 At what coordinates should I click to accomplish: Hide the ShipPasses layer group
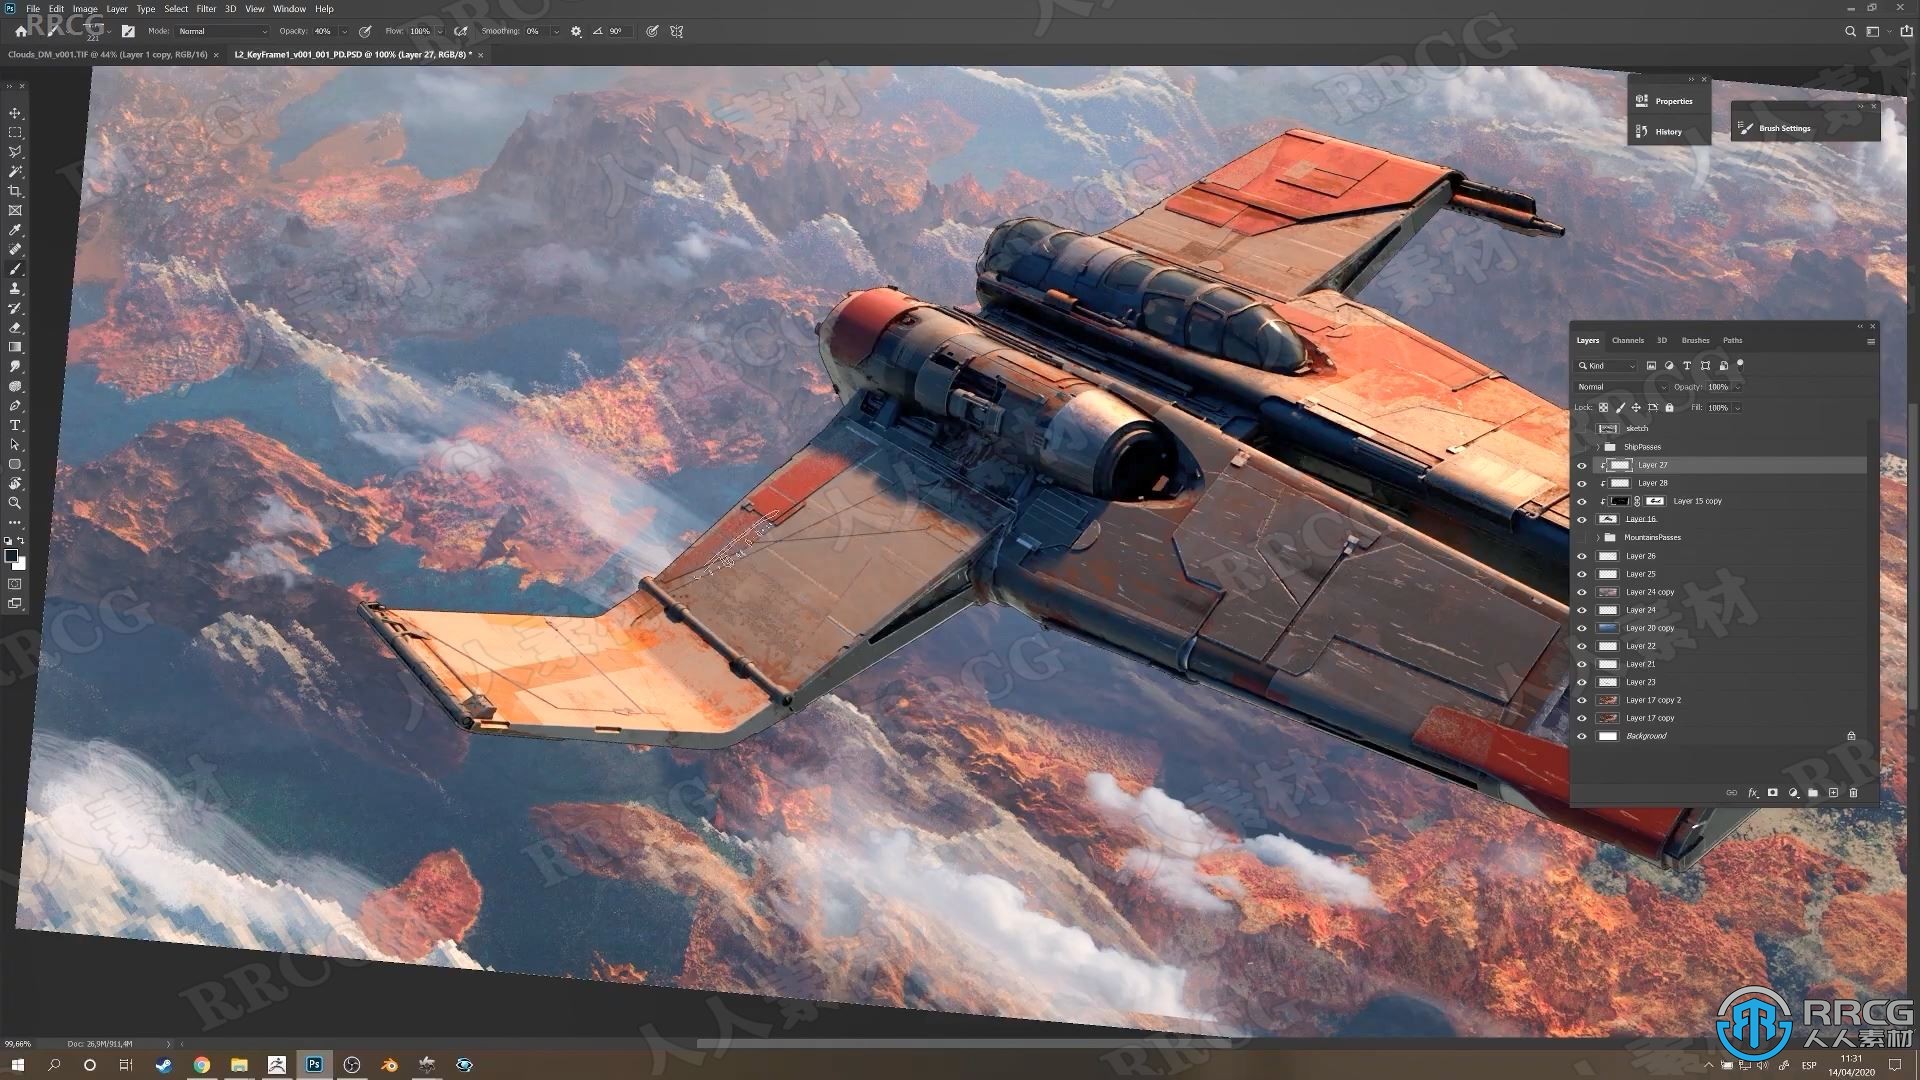1581,446
